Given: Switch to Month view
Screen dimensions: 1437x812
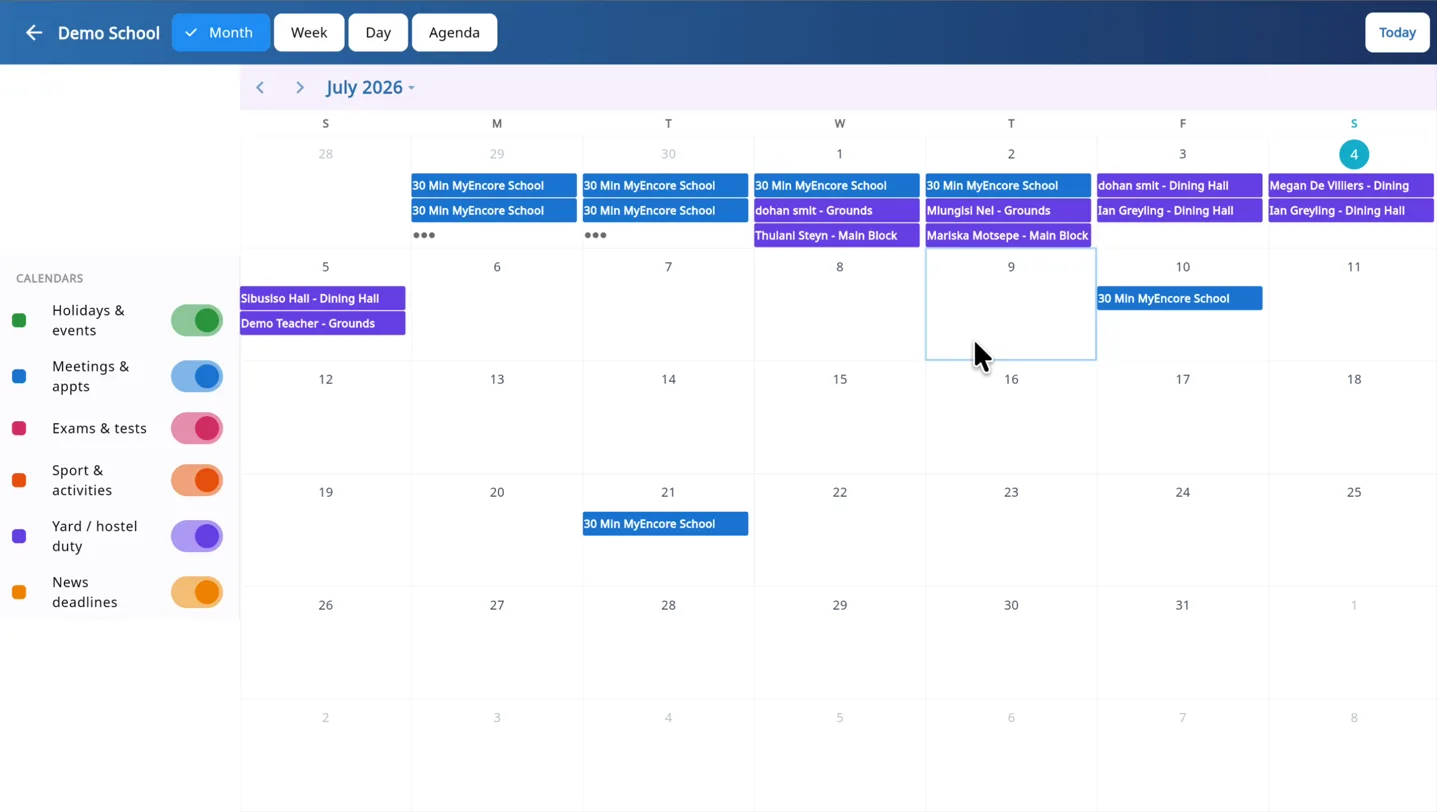Looking at the screenshot, I should (220, 33).
